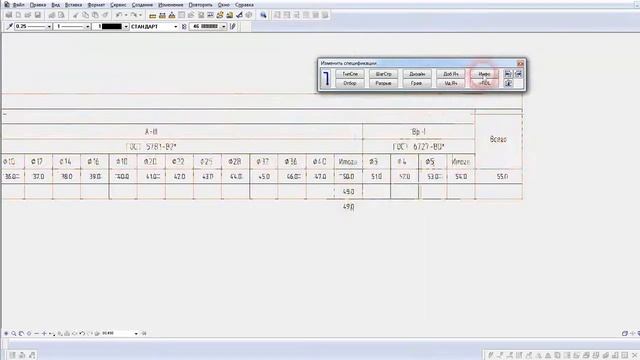Screen dimensions: 640x360
Task: Open the Создание menu
Action: pos(142,5)
